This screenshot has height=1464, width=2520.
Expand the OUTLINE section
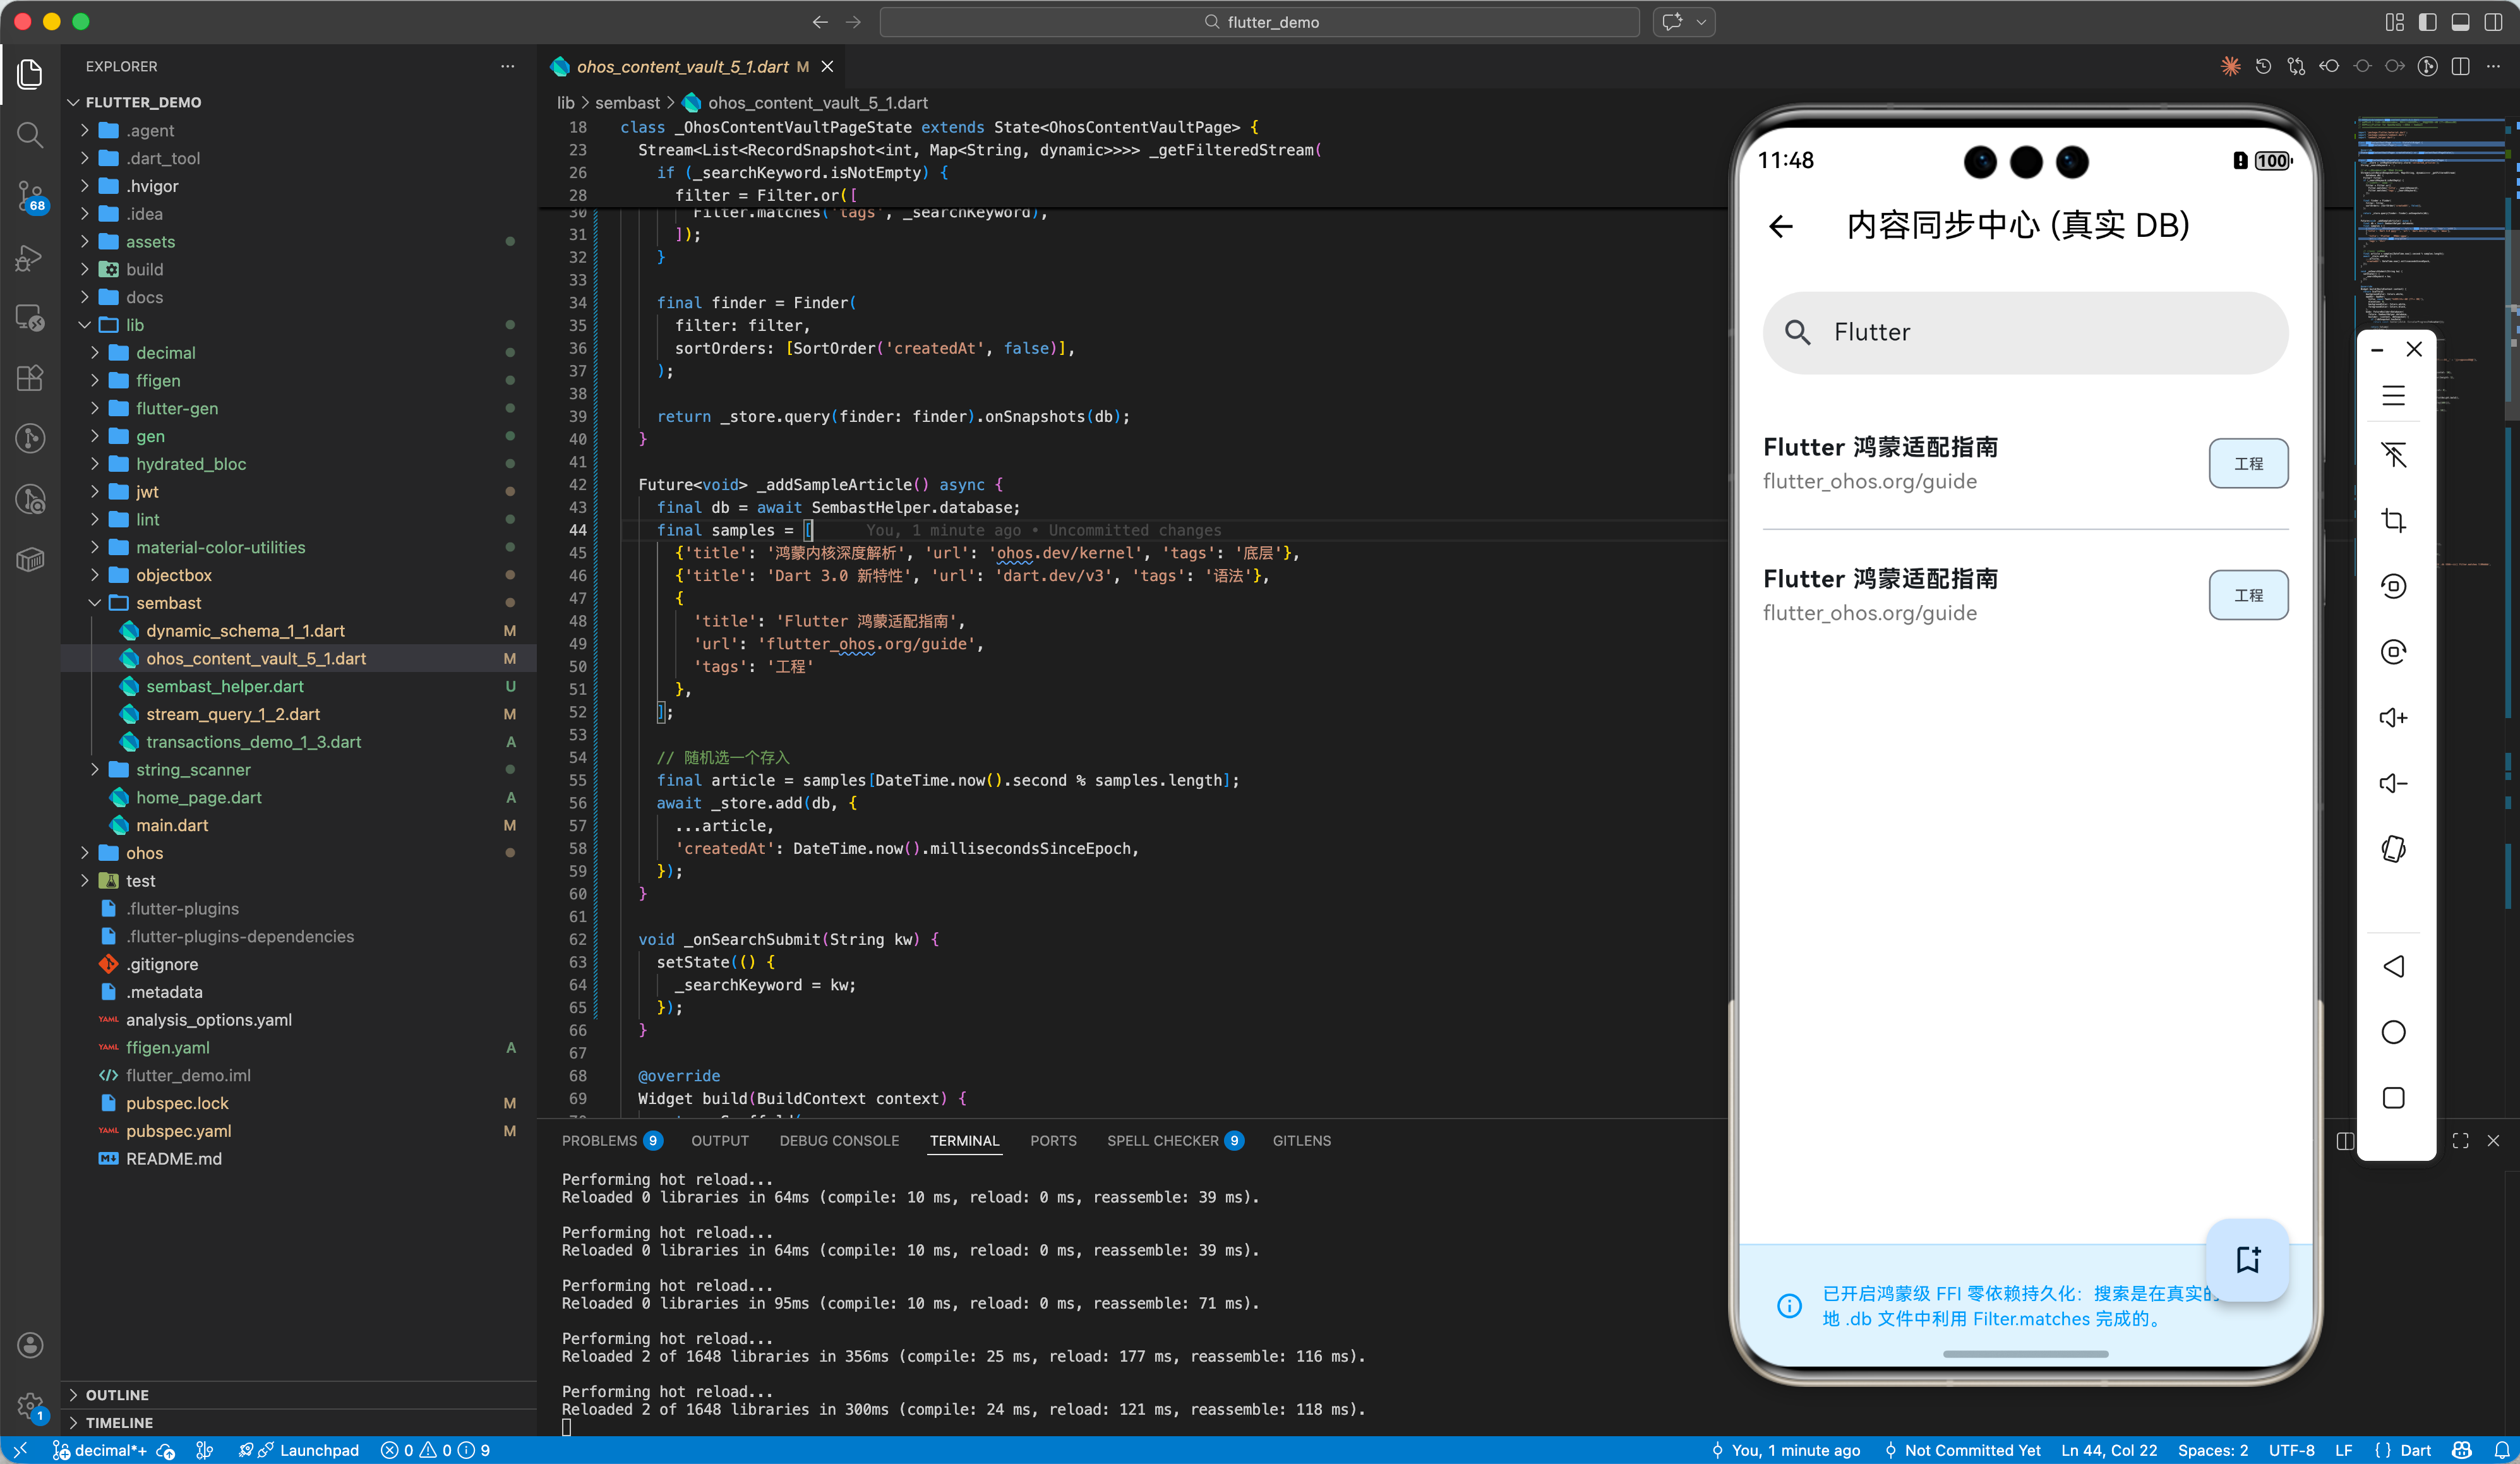(118, 1394)
